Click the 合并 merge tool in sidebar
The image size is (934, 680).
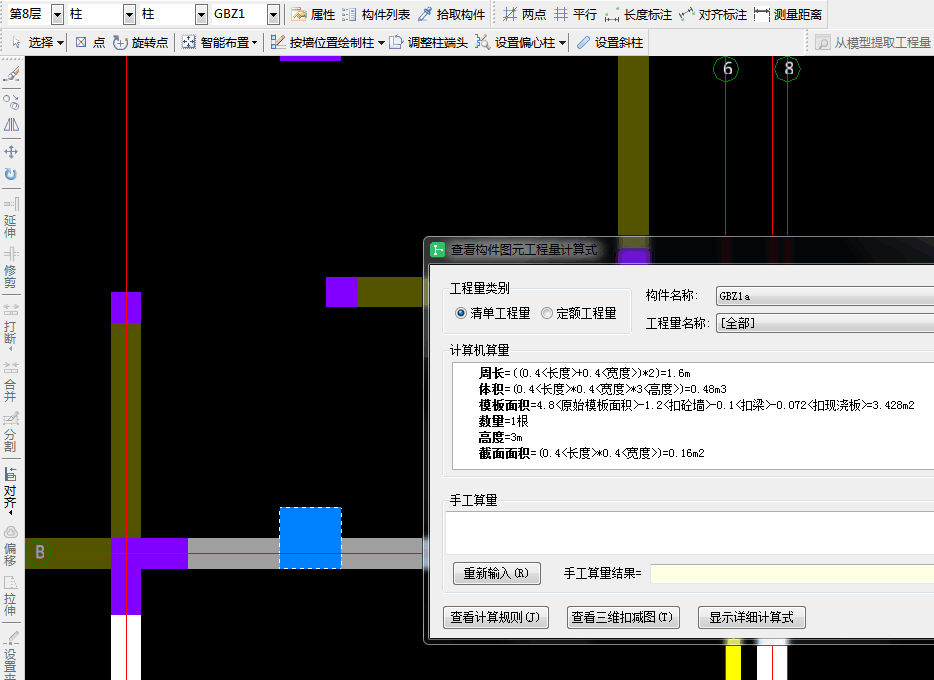coord(11,382)
